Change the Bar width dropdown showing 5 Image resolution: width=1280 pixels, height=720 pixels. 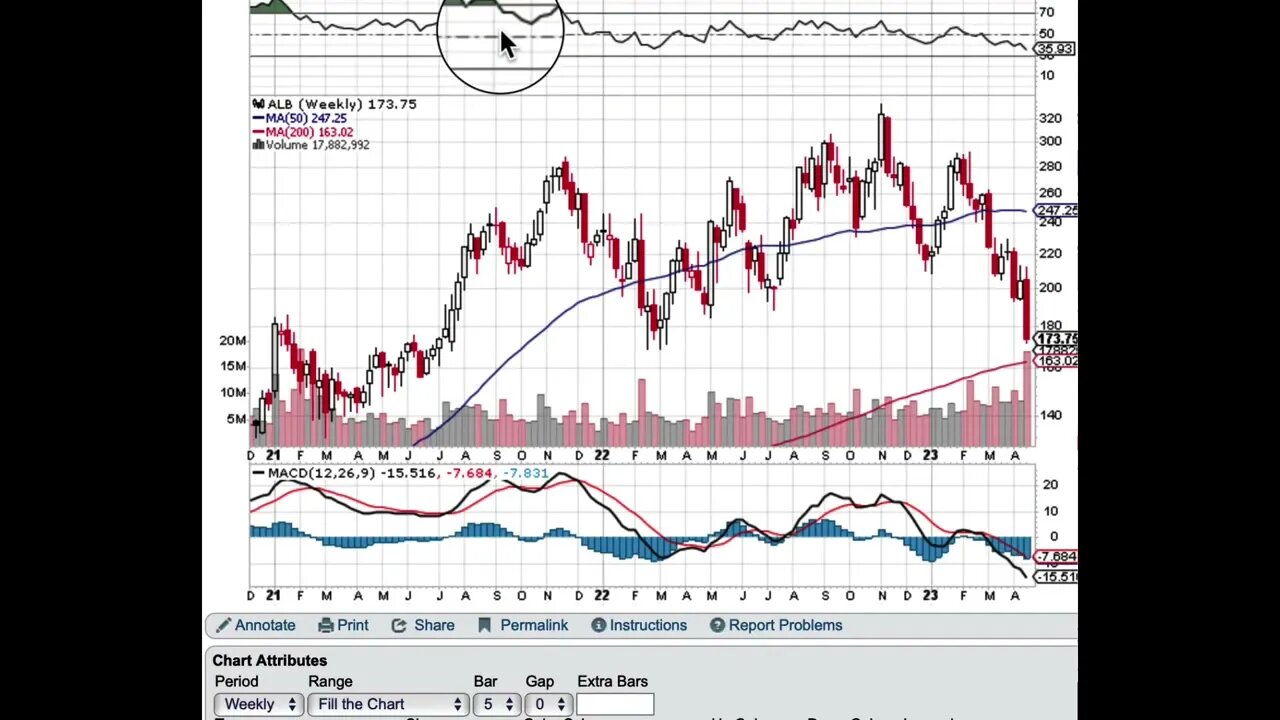pyautogui.click(x=495, y=704)
